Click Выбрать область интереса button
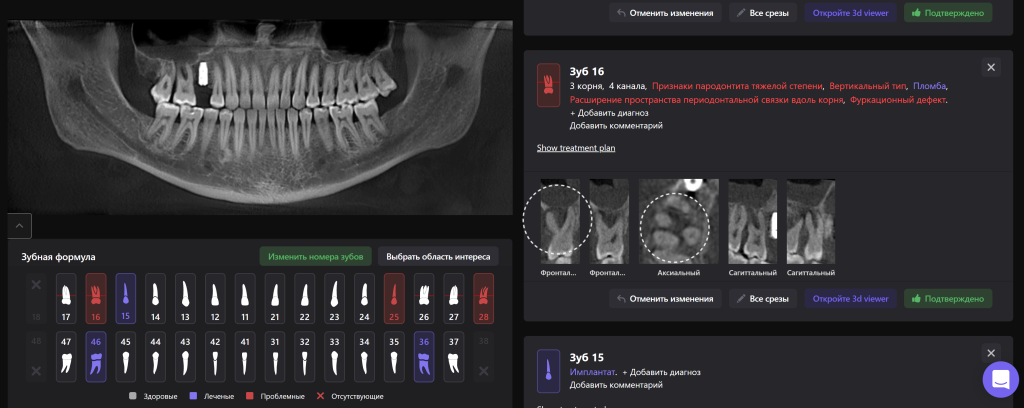Image resolution: width=1024 pixels, height=408 pixels. (x=437, y=256)
